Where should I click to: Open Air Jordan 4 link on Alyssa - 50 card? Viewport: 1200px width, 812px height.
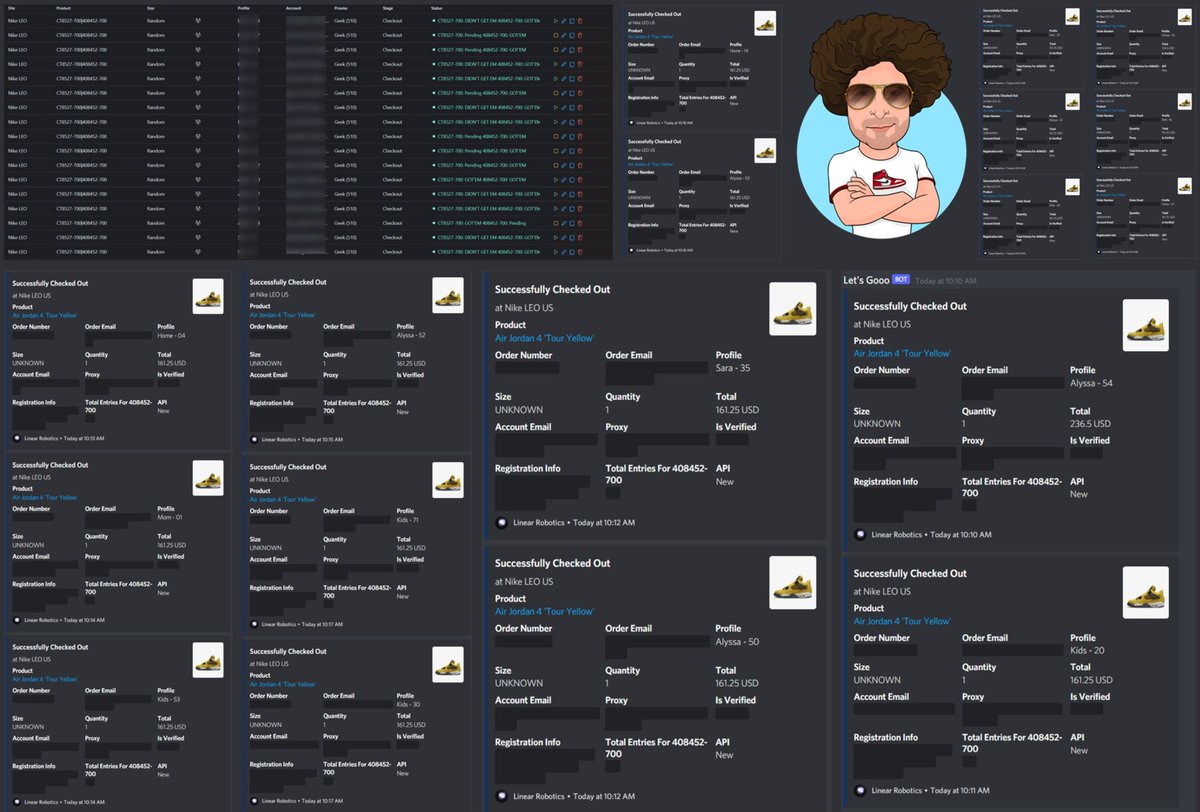pos(545,611)
